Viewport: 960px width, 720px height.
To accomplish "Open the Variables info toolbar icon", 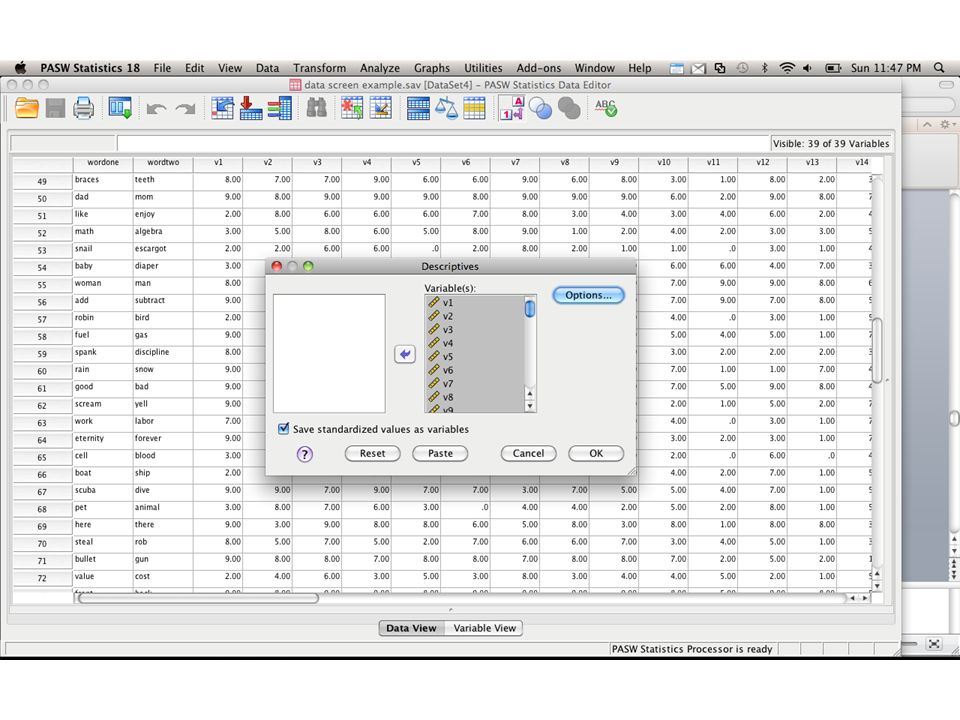I will click(x=279, y=108).
